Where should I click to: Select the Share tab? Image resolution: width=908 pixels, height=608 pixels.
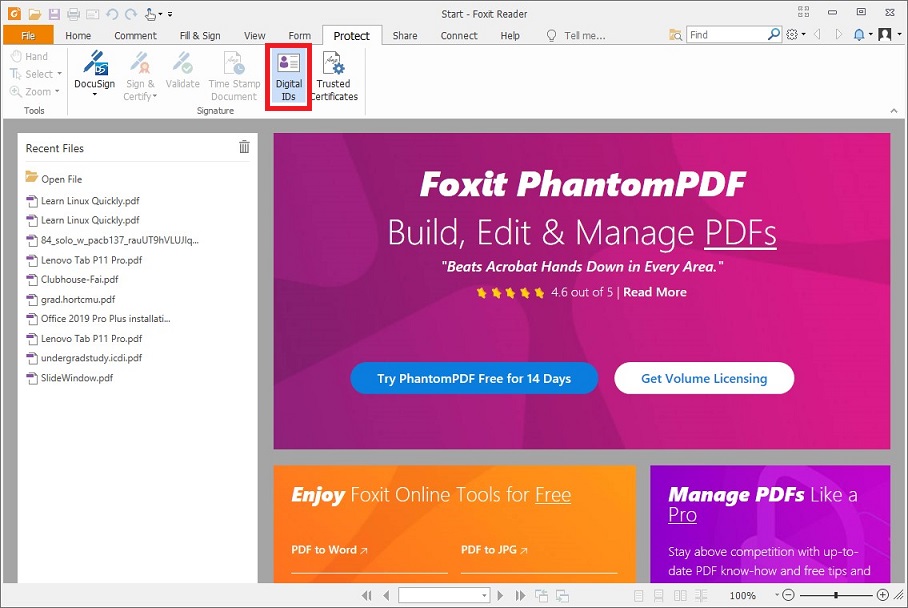(x=405, y=35)
